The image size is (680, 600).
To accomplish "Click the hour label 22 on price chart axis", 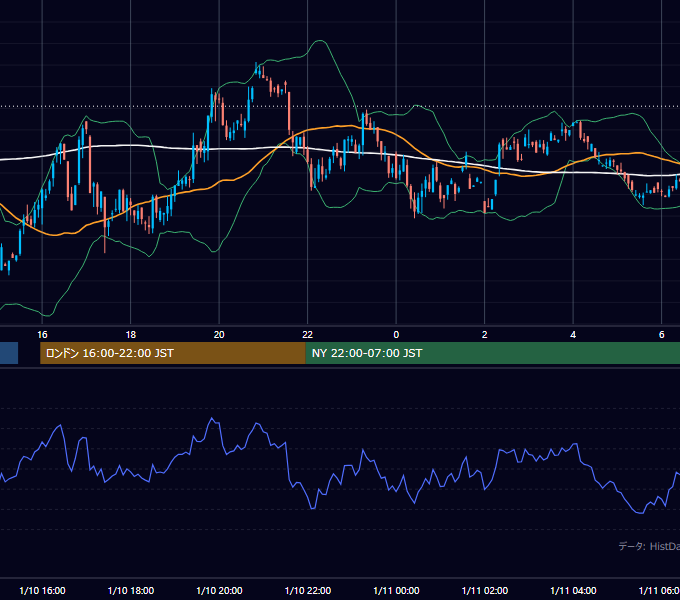I will point(307,335).
